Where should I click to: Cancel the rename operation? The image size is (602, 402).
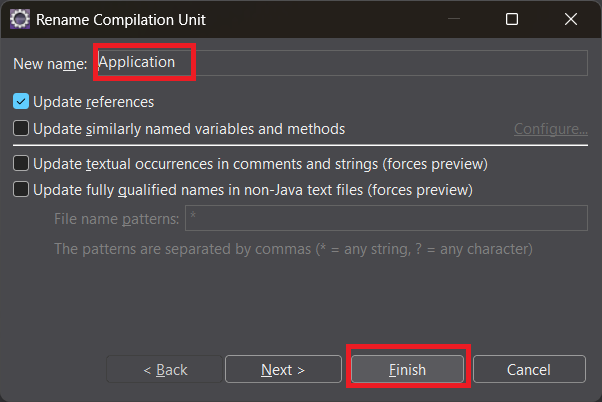click(529, 370)
